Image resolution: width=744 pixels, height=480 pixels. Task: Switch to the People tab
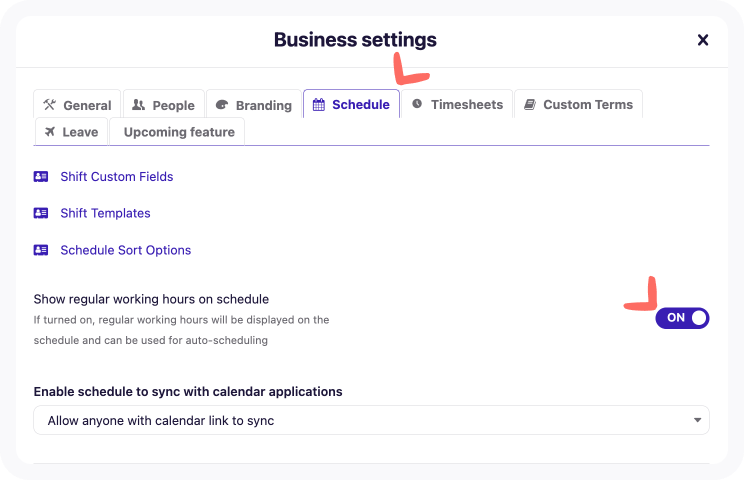click(163, 105)
